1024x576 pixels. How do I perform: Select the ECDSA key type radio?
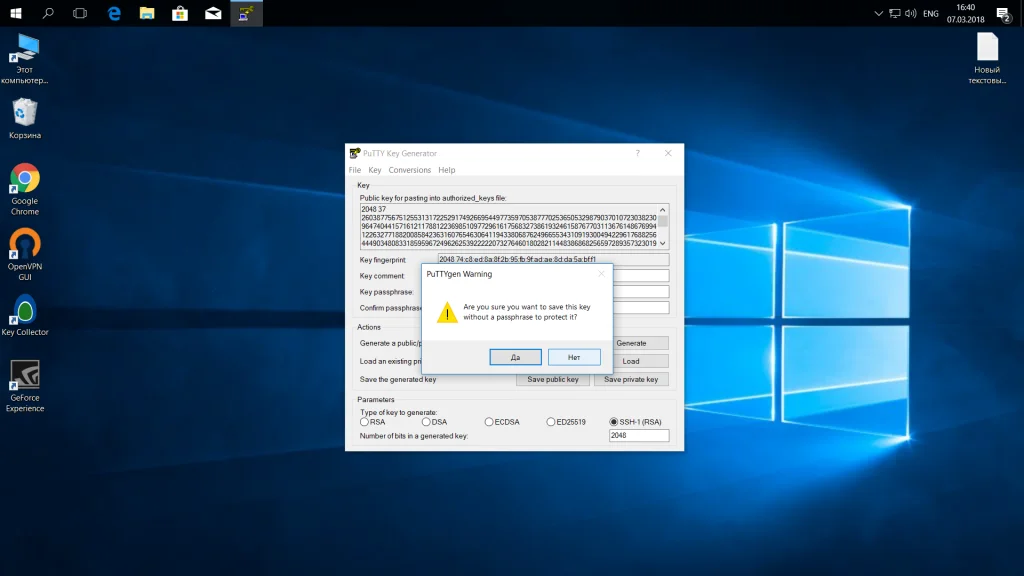click(488, 422)
